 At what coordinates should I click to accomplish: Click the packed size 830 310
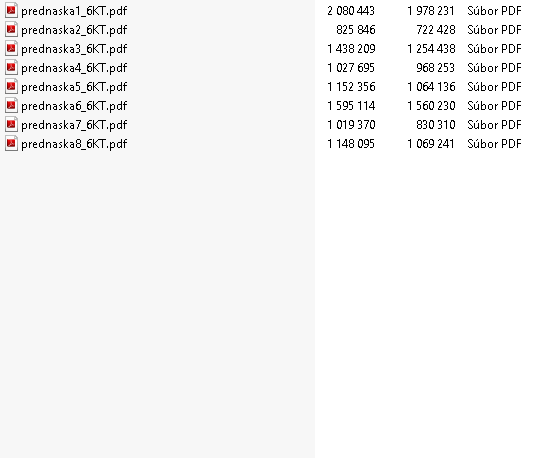click(436, 125)
